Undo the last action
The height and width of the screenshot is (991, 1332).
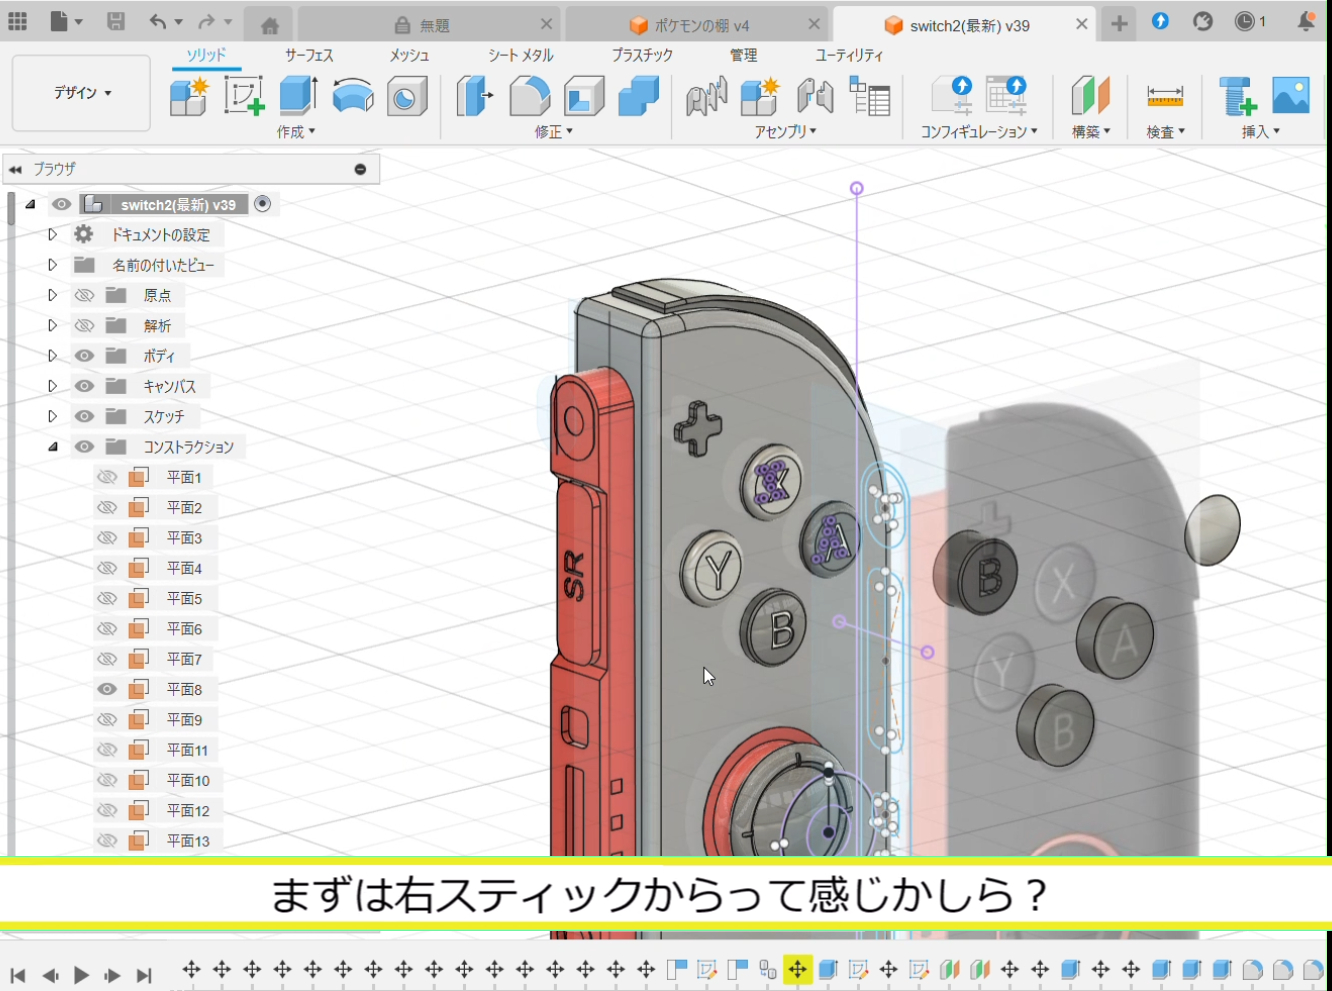pos(158,21)
